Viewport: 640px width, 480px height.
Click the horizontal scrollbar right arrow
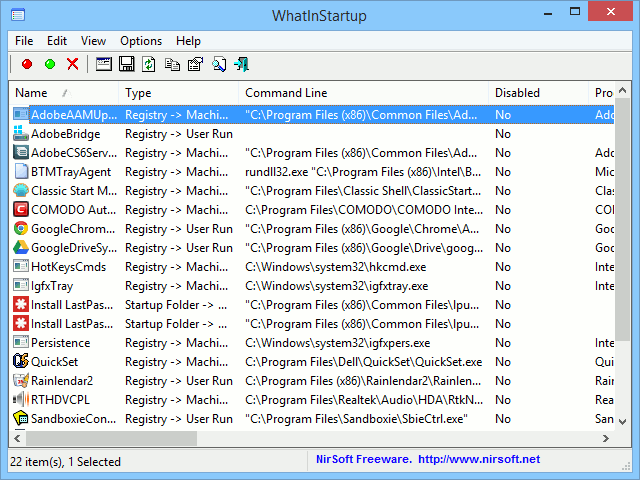pos(606,438)
